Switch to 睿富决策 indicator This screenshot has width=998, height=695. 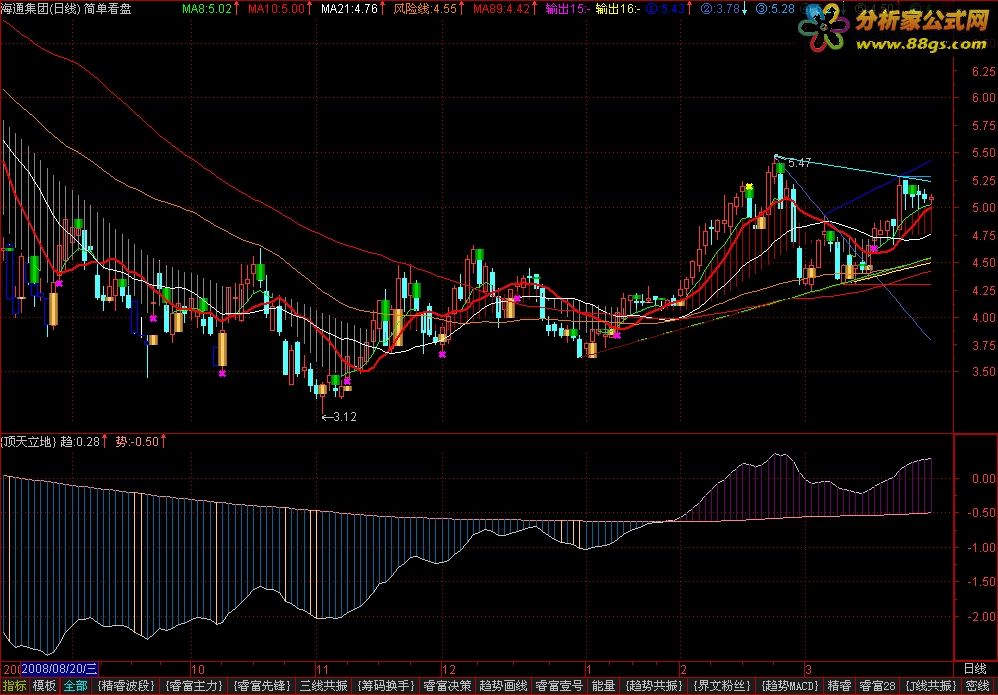(x=447, y=686)
